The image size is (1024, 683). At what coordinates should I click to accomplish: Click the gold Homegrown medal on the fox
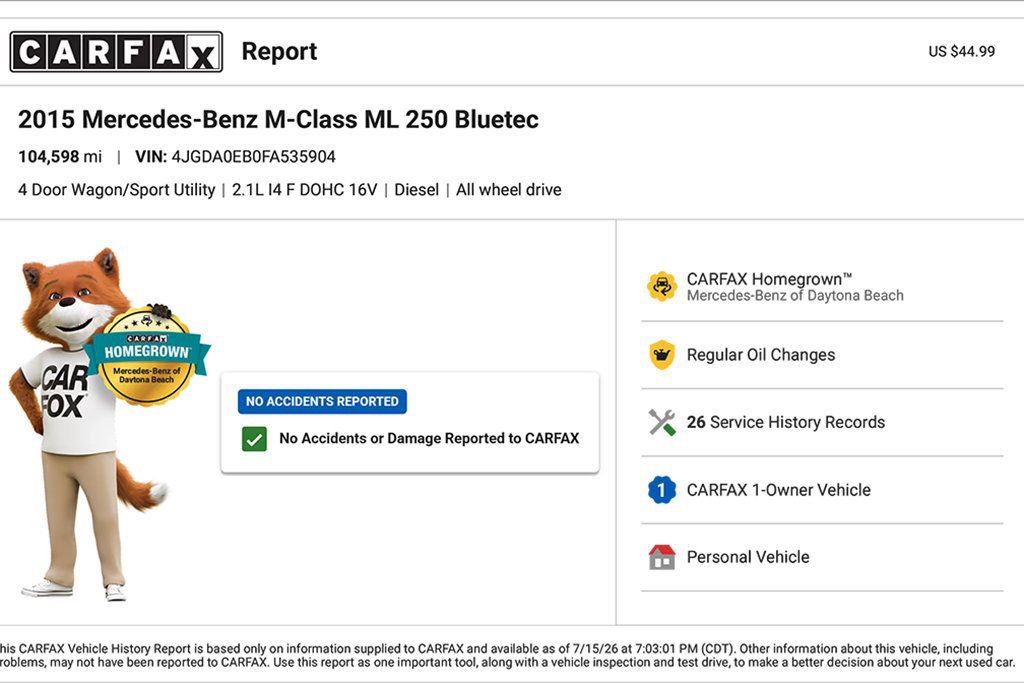(x=147, y=357)
